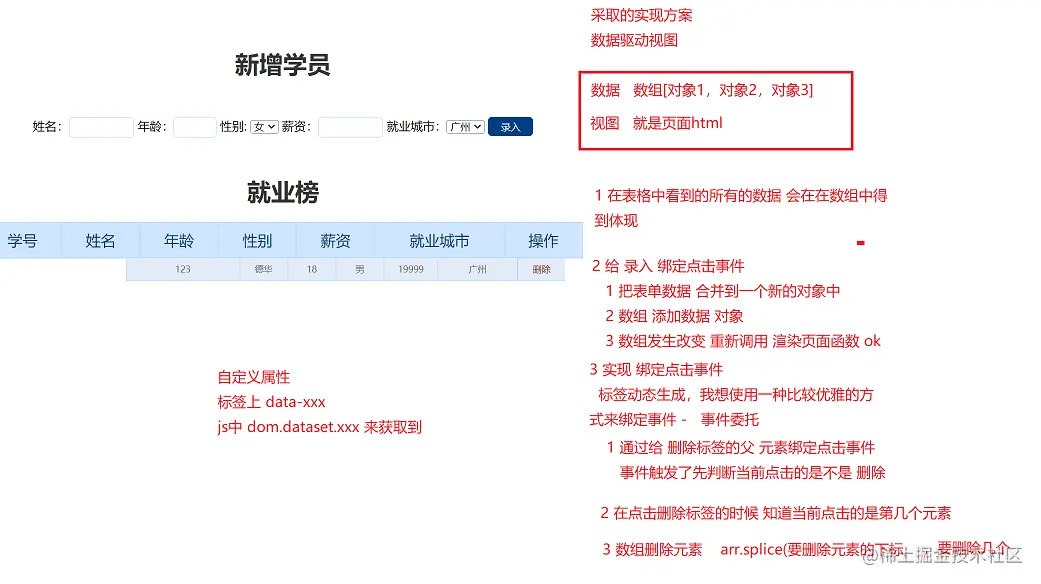1041x584 pixels.
Task: Click the 年龄 column header
Action: (179, 241)
